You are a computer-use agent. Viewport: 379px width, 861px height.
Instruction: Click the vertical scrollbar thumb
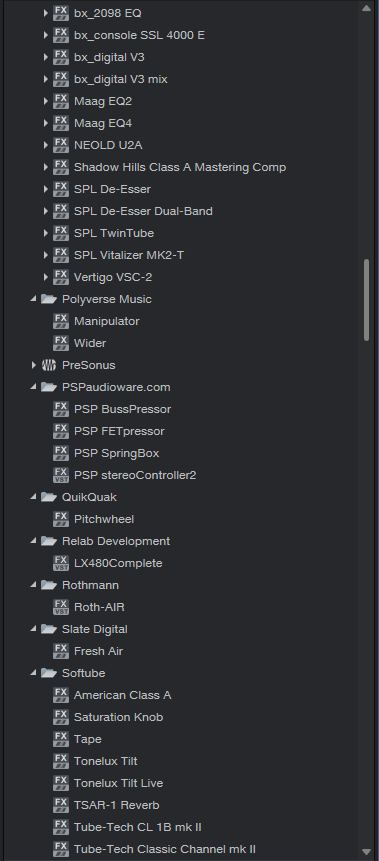coord(367,300)
